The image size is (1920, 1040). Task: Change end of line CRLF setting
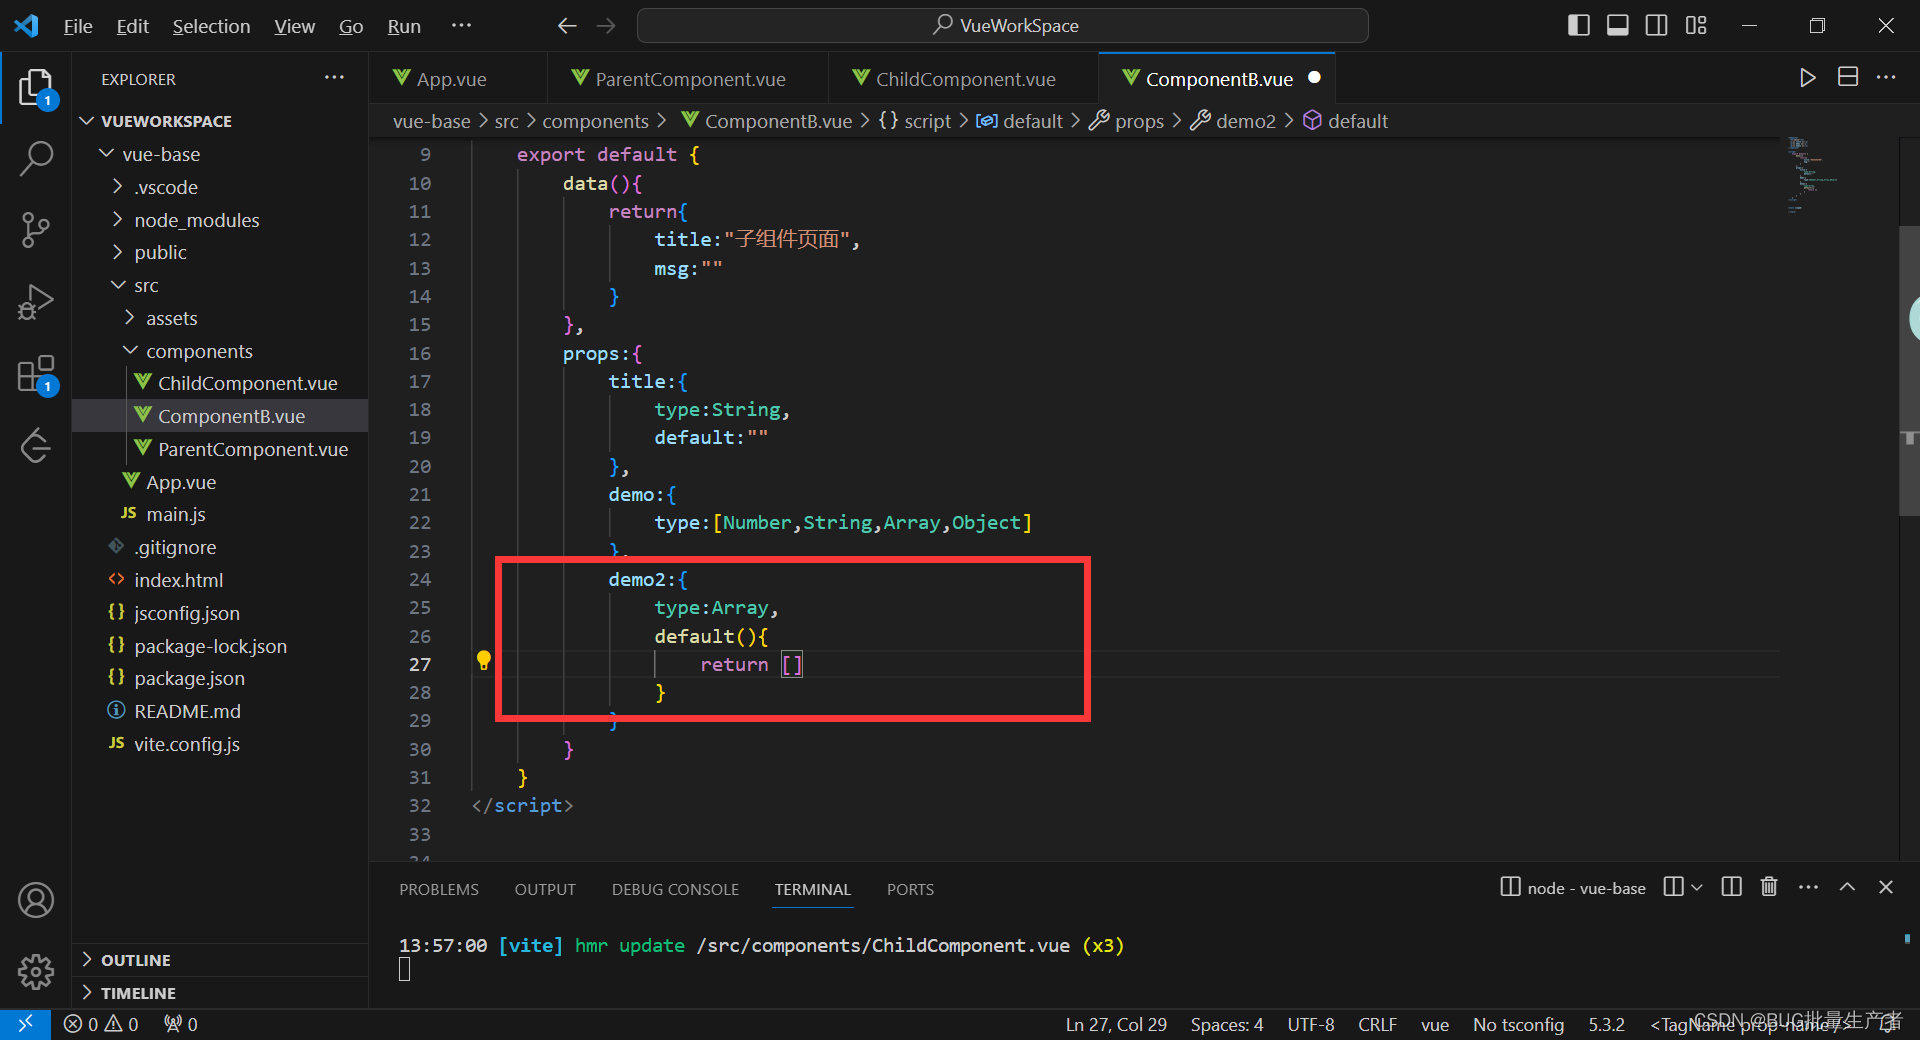(x=1377, y=1024)
